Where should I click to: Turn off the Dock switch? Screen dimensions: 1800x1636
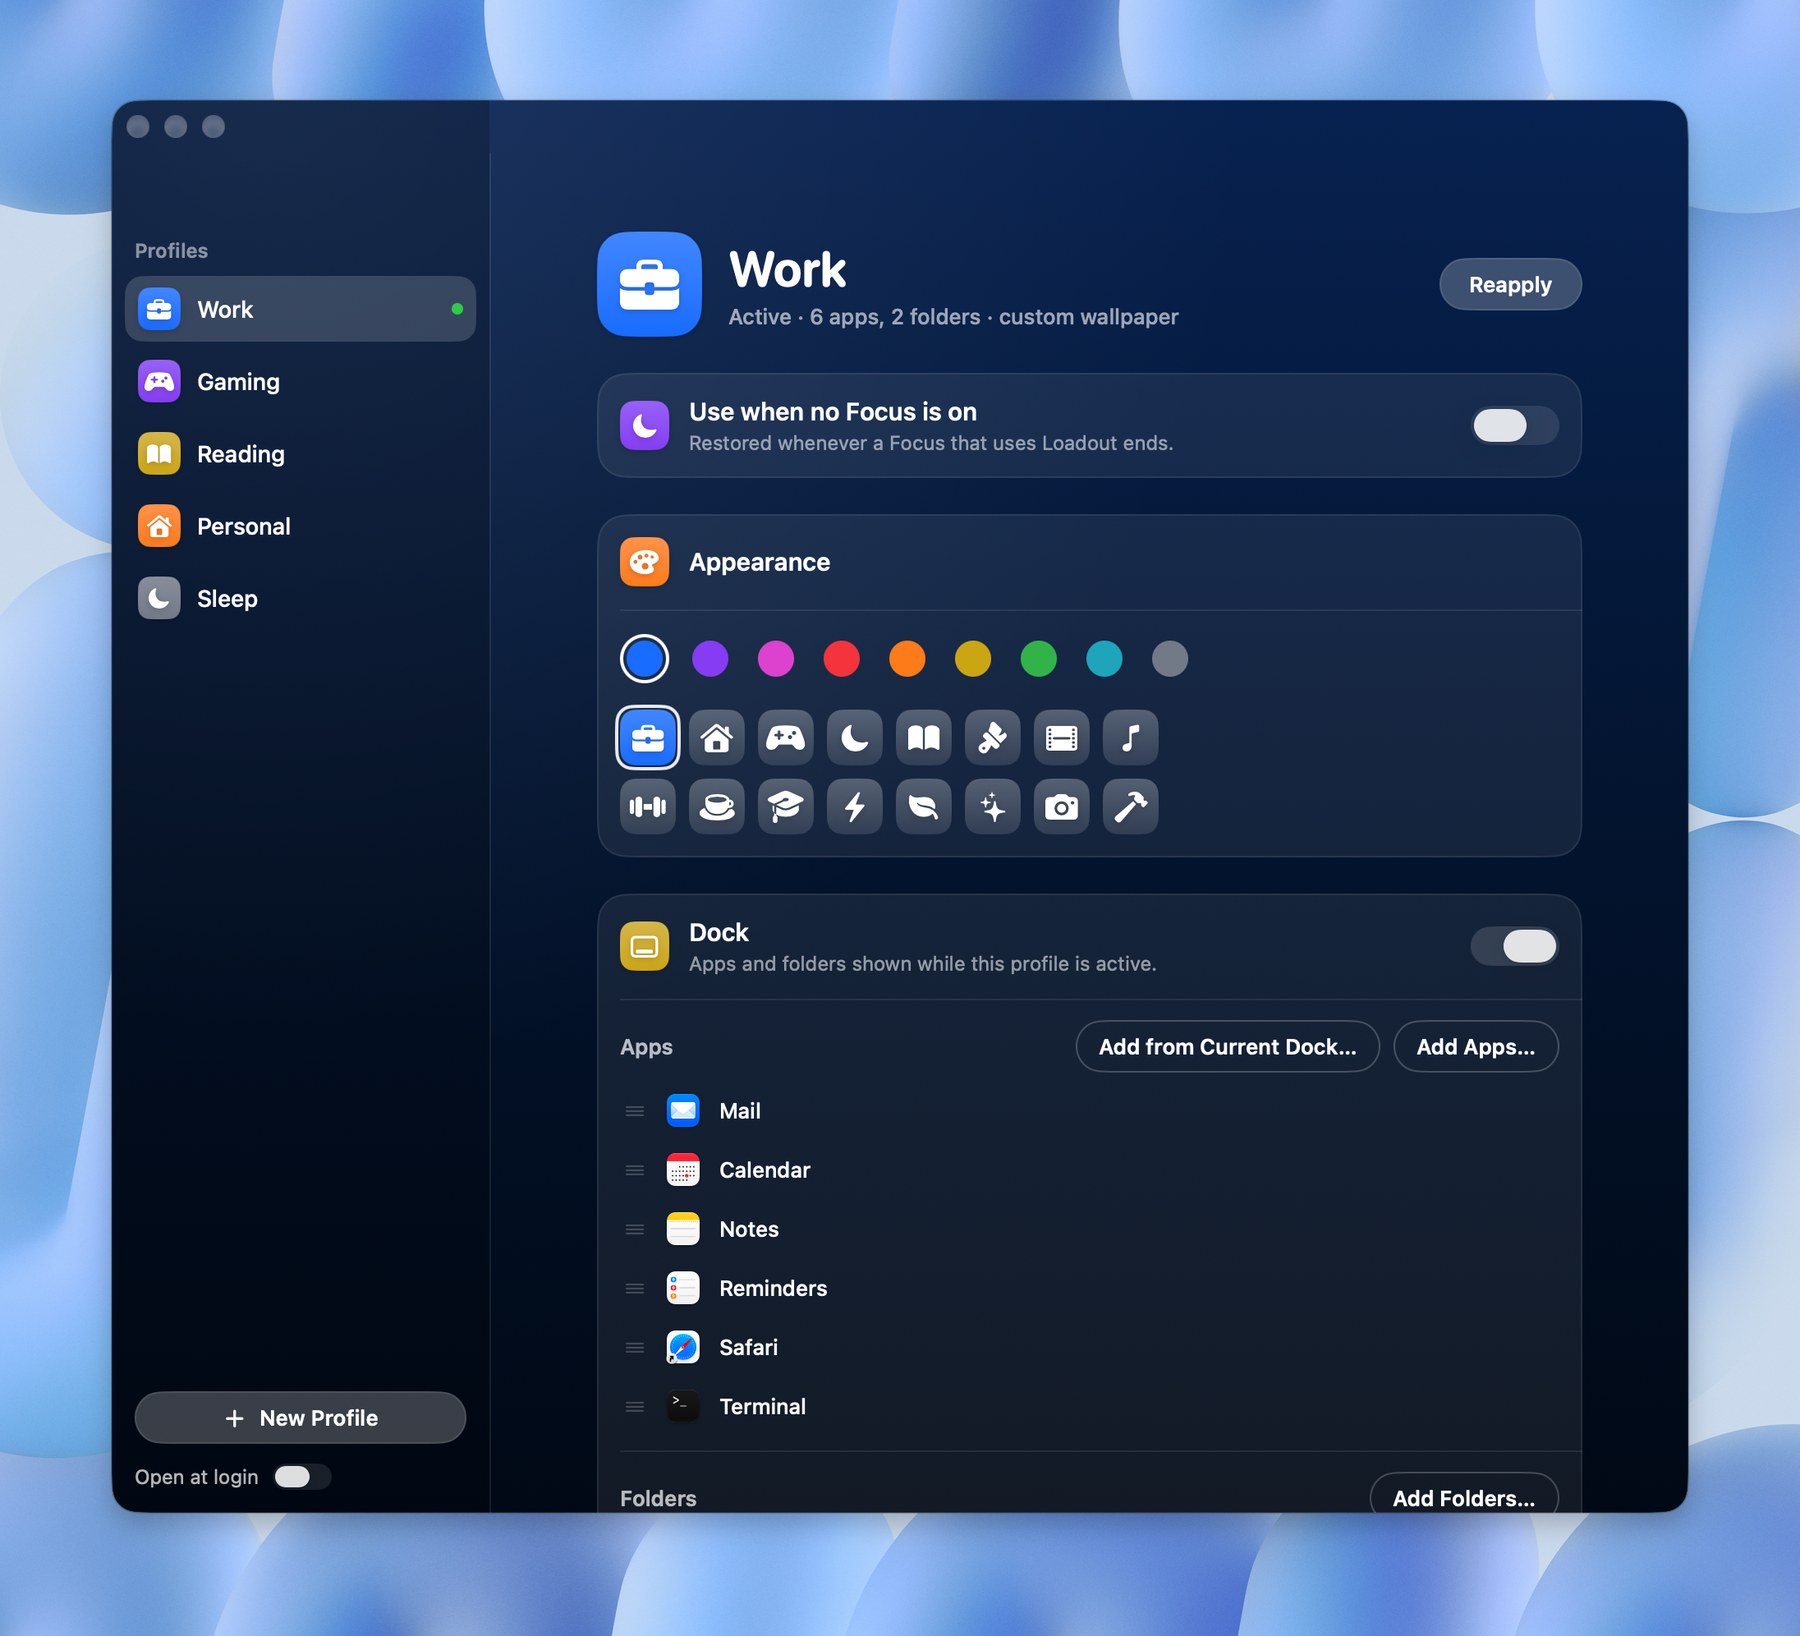pyautogui.click(x=1514, y=946)
